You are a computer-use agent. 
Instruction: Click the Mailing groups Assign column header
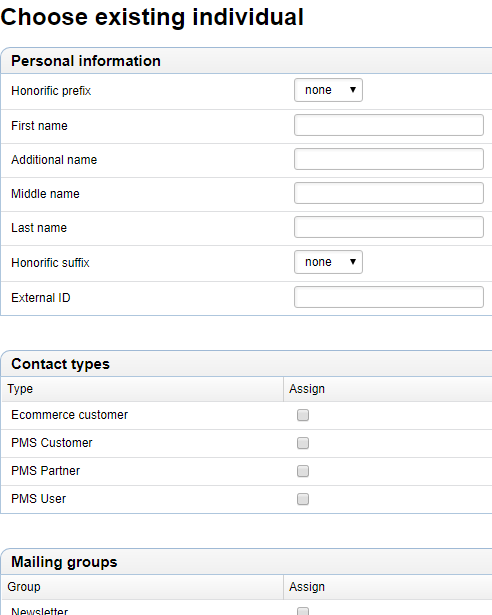click(x=307, y=587)
